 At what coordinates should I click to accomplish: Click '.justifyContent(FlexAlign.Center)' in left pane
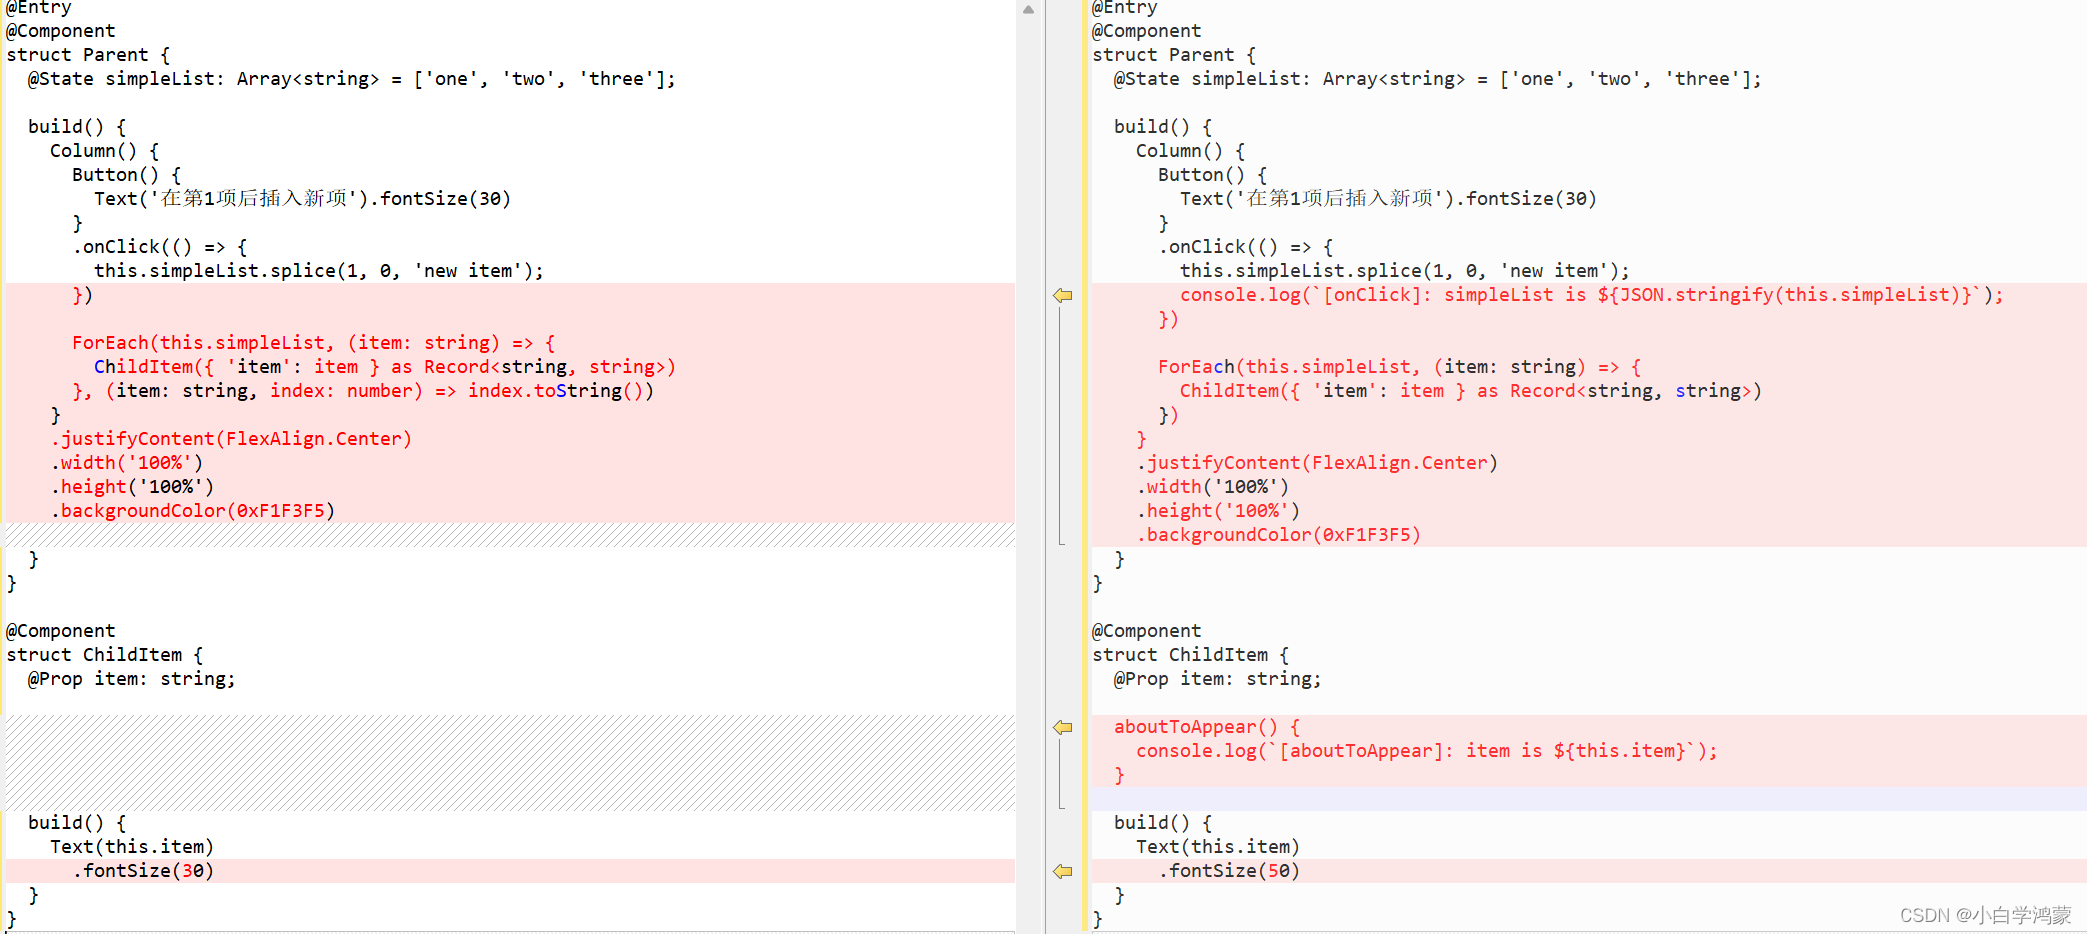(x=231, y=439)
